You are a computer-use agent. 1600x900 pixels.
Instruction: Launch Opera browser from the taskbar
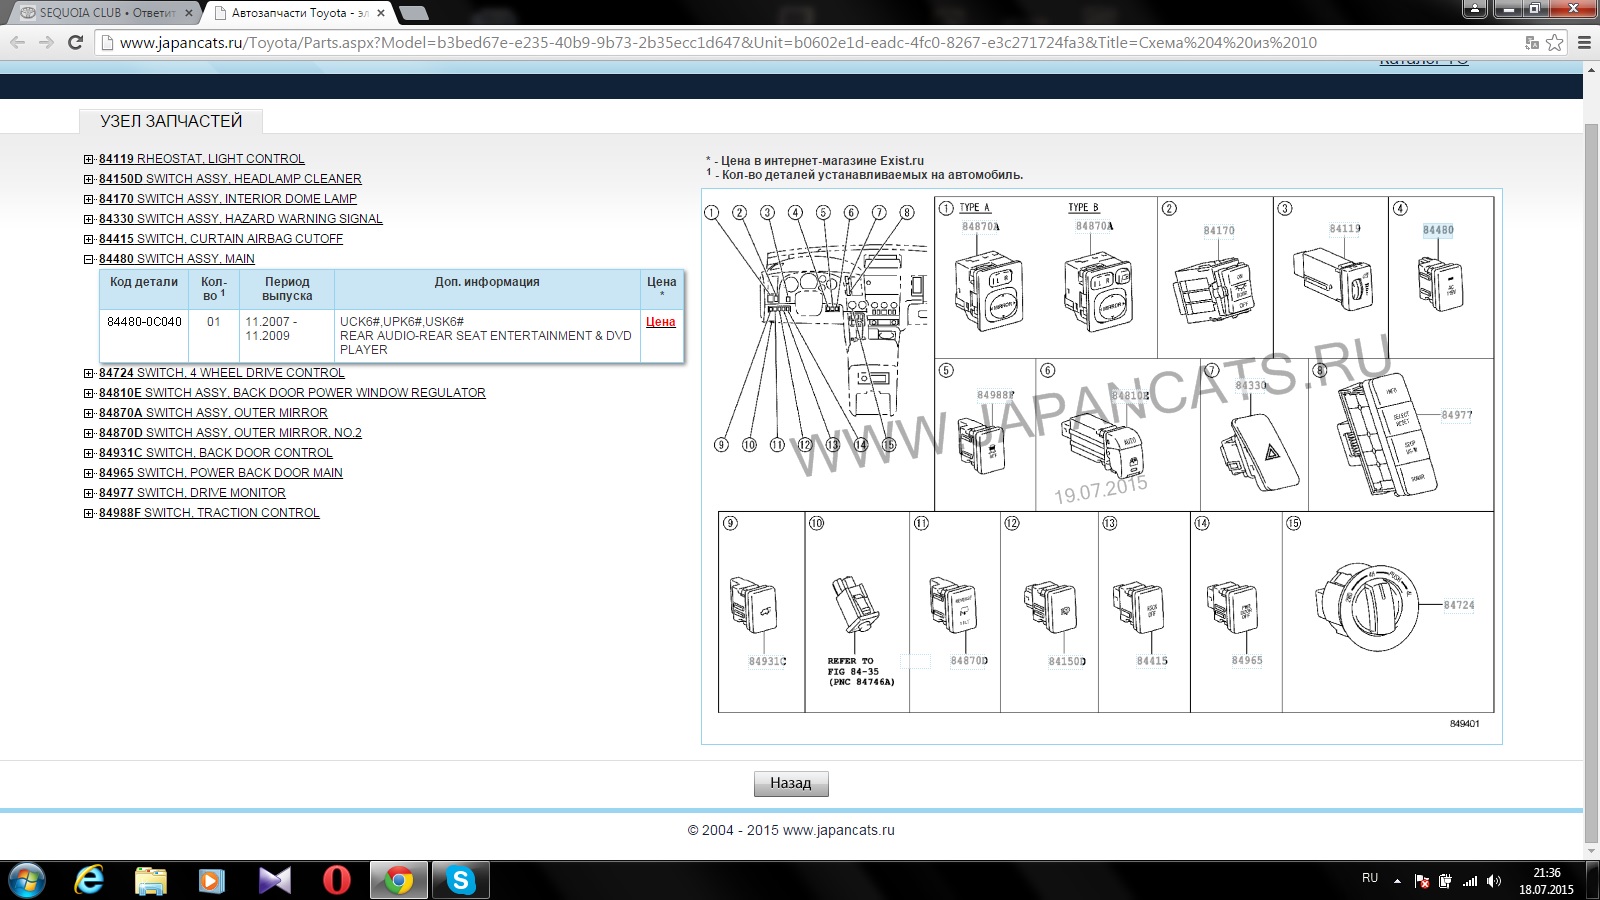(x=337, y=880)
